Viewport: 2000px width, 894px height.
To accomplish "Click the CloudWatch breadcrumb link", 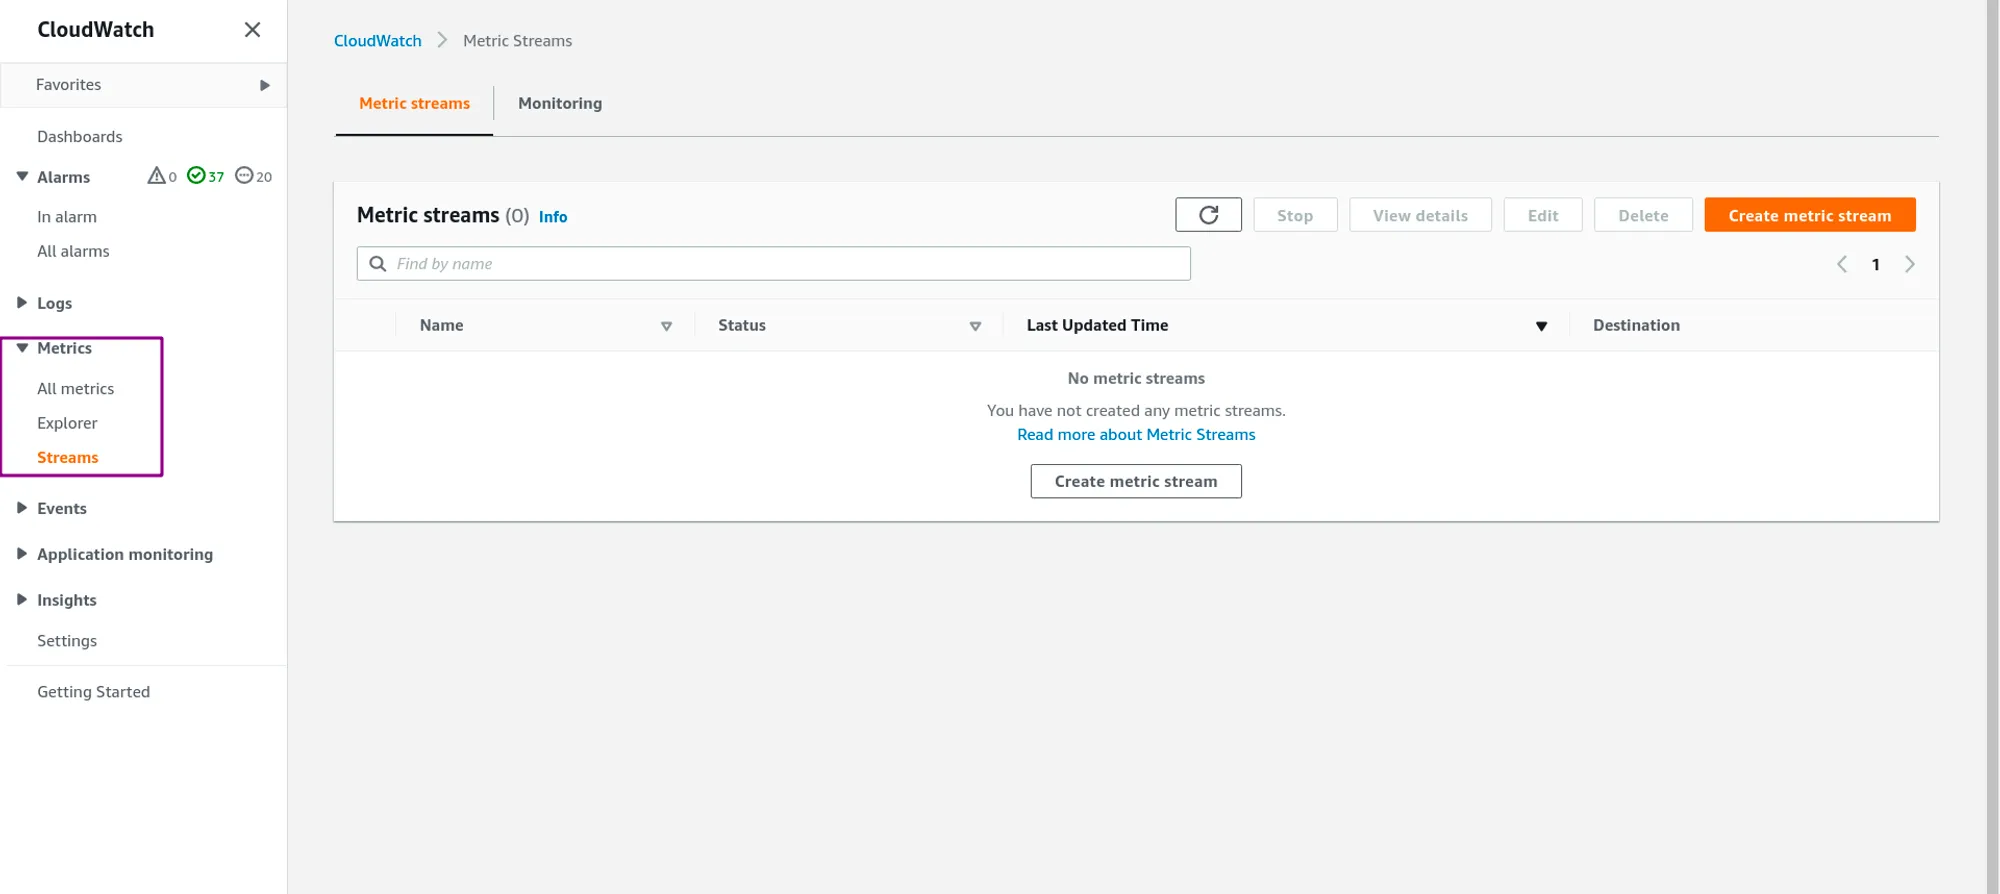I will 377,41.
